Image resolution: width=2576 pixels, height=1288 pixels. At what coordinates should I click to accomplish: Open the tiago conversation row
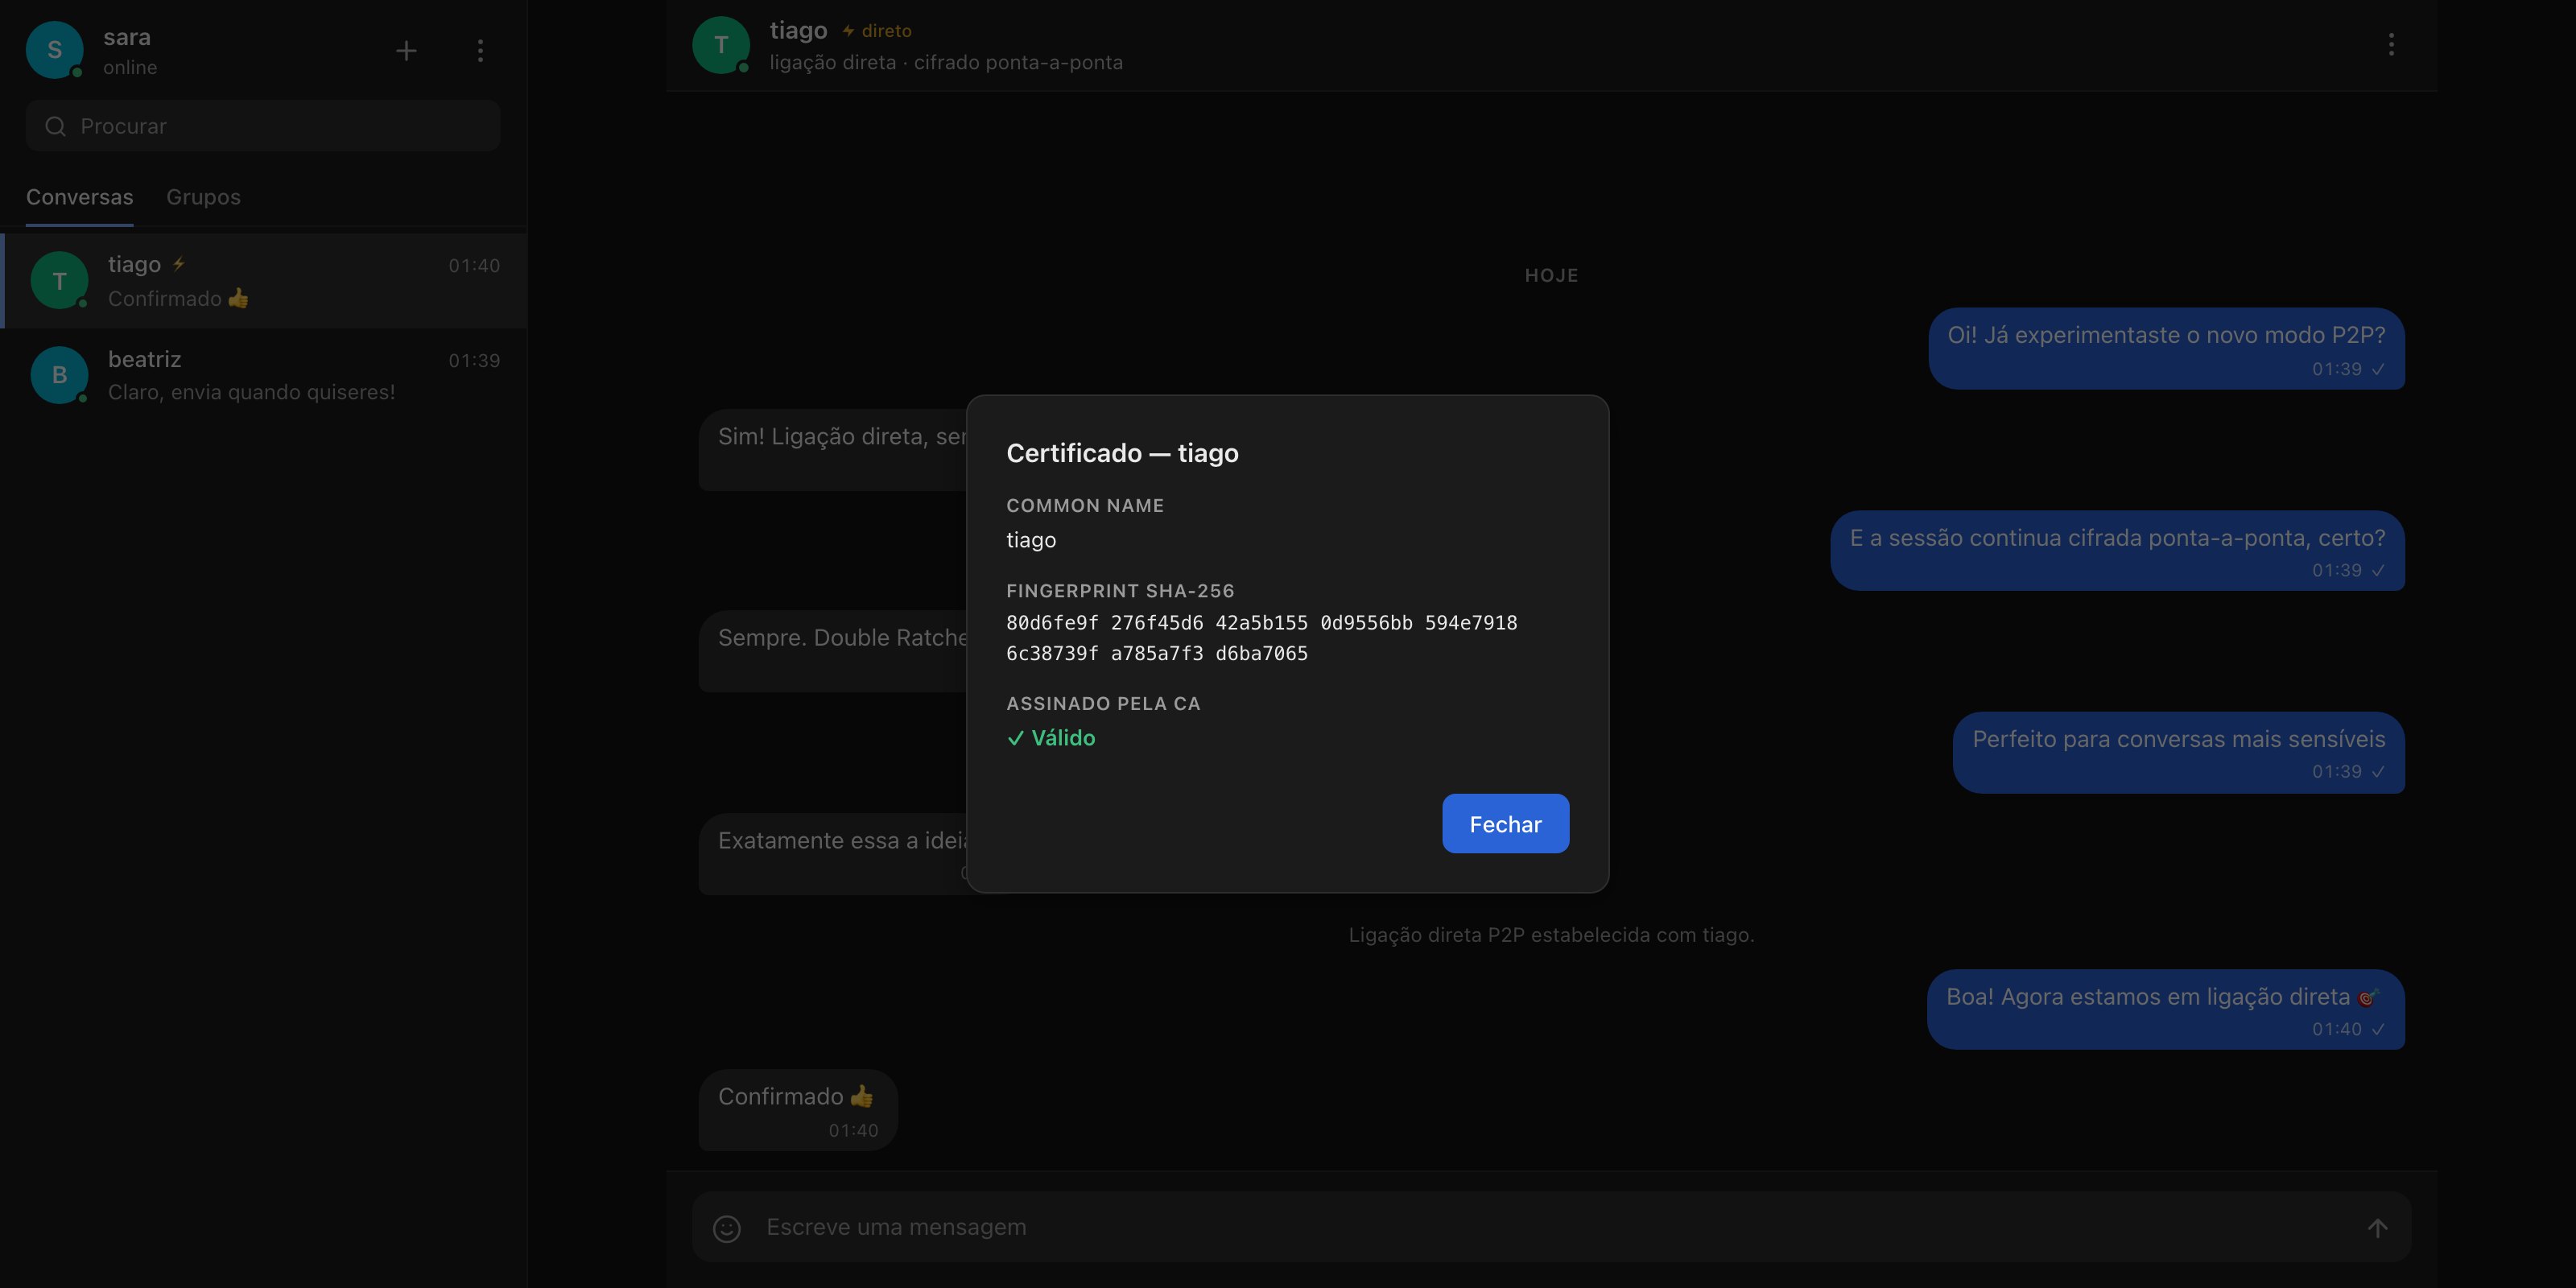pos(265,281)
